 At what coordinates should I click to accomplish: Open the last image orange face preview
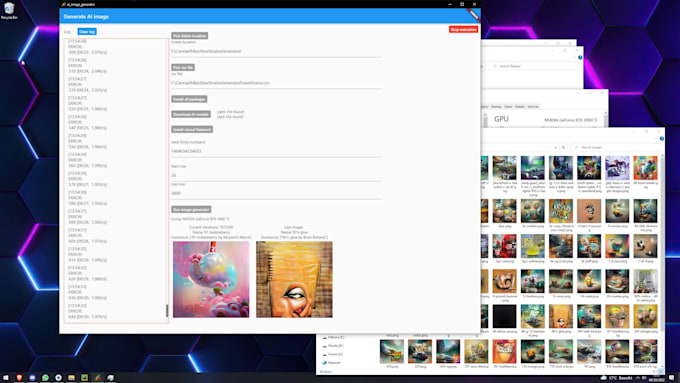(x=294, y=279)
